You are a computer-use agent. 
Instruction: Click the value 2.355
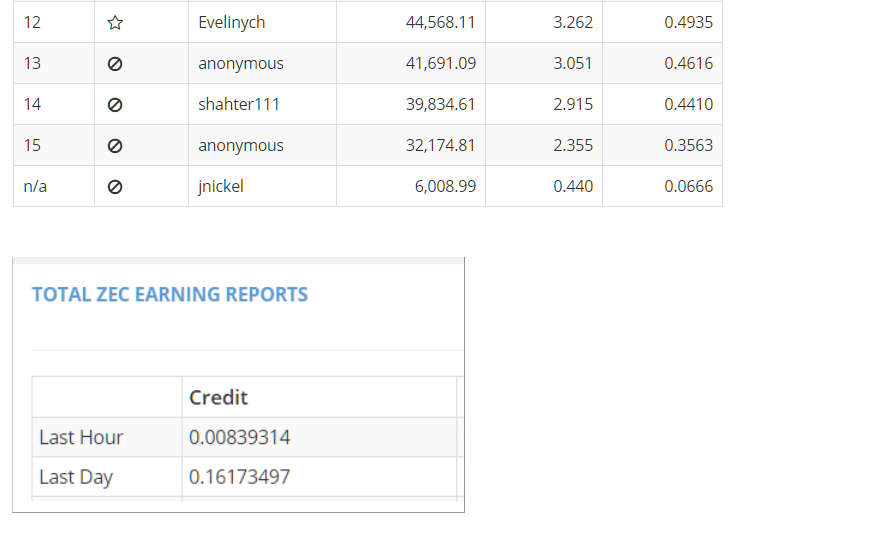[573, 145]
